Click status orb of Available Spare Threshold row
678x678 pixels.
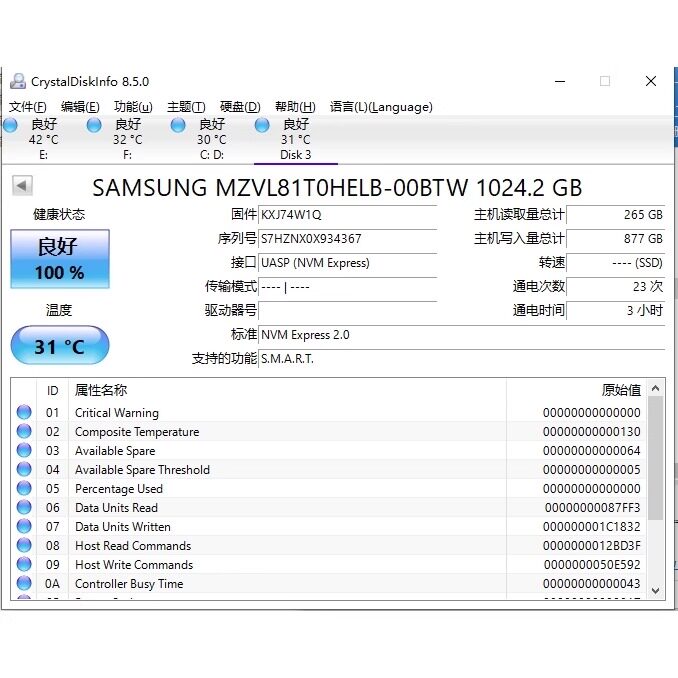tap(24, 469)
